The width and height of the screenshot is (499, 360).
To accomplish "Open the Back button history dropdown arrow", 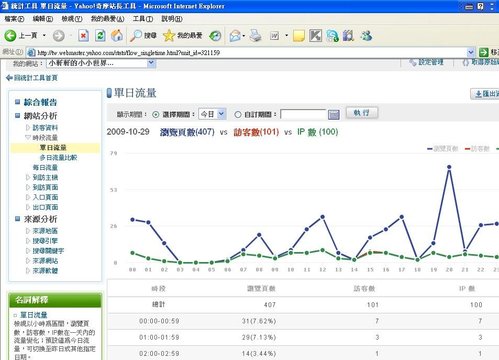I will click(x=44, y=35).
